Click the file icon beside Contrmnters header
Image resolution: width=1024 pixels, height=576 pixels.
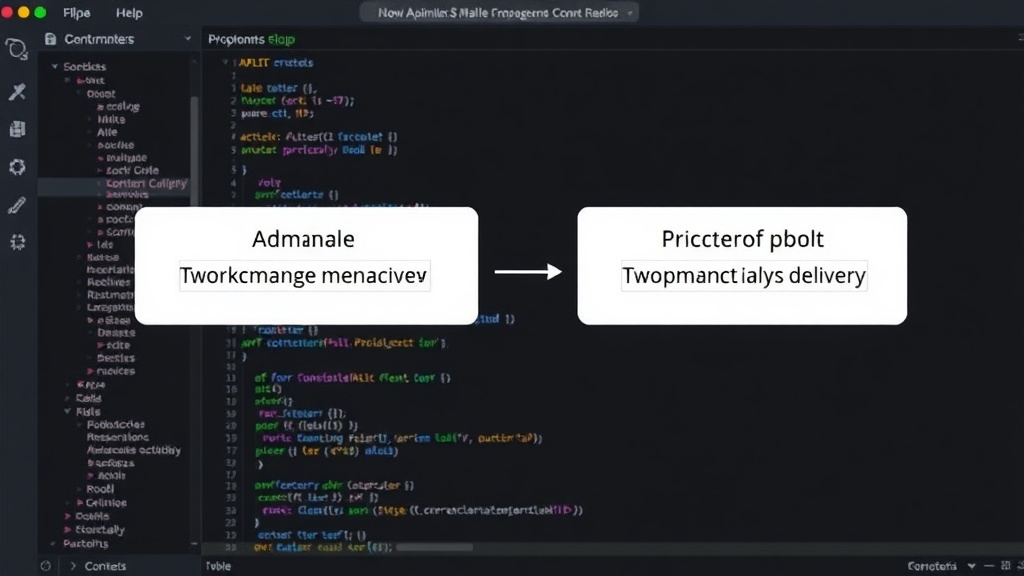[x=50, y=39]
